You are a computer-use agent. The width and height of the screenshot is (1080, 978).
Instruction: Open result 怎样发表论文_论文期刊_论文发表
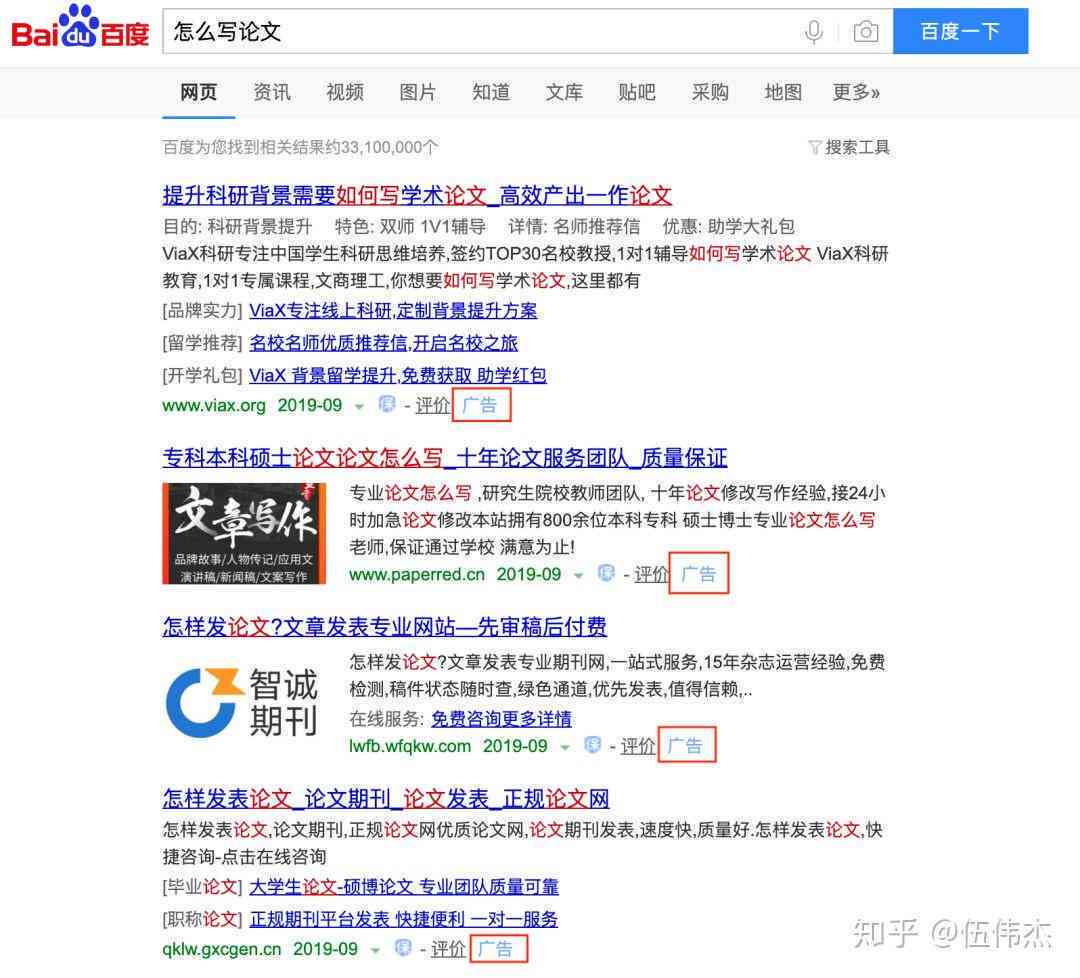[x=386, y=799]
